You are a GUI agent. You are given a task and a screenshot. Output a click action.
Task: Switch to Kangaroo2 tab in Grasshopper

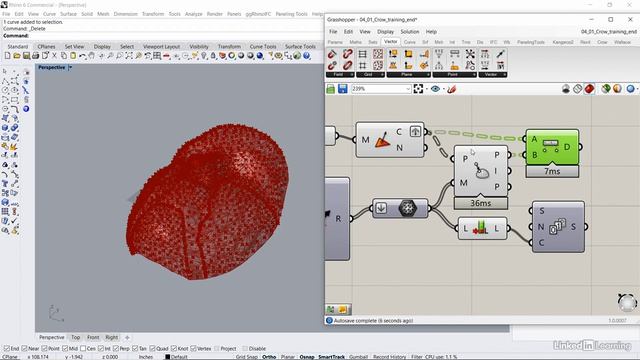563,42
